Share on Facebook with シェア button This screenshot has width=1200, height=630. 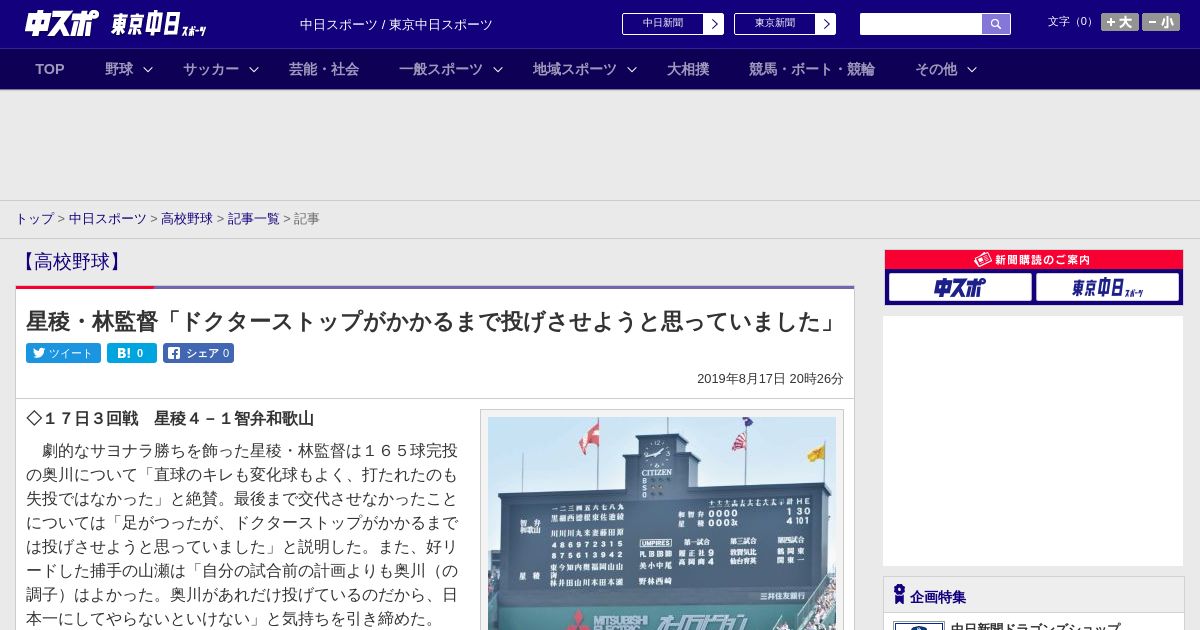[198, 353]
